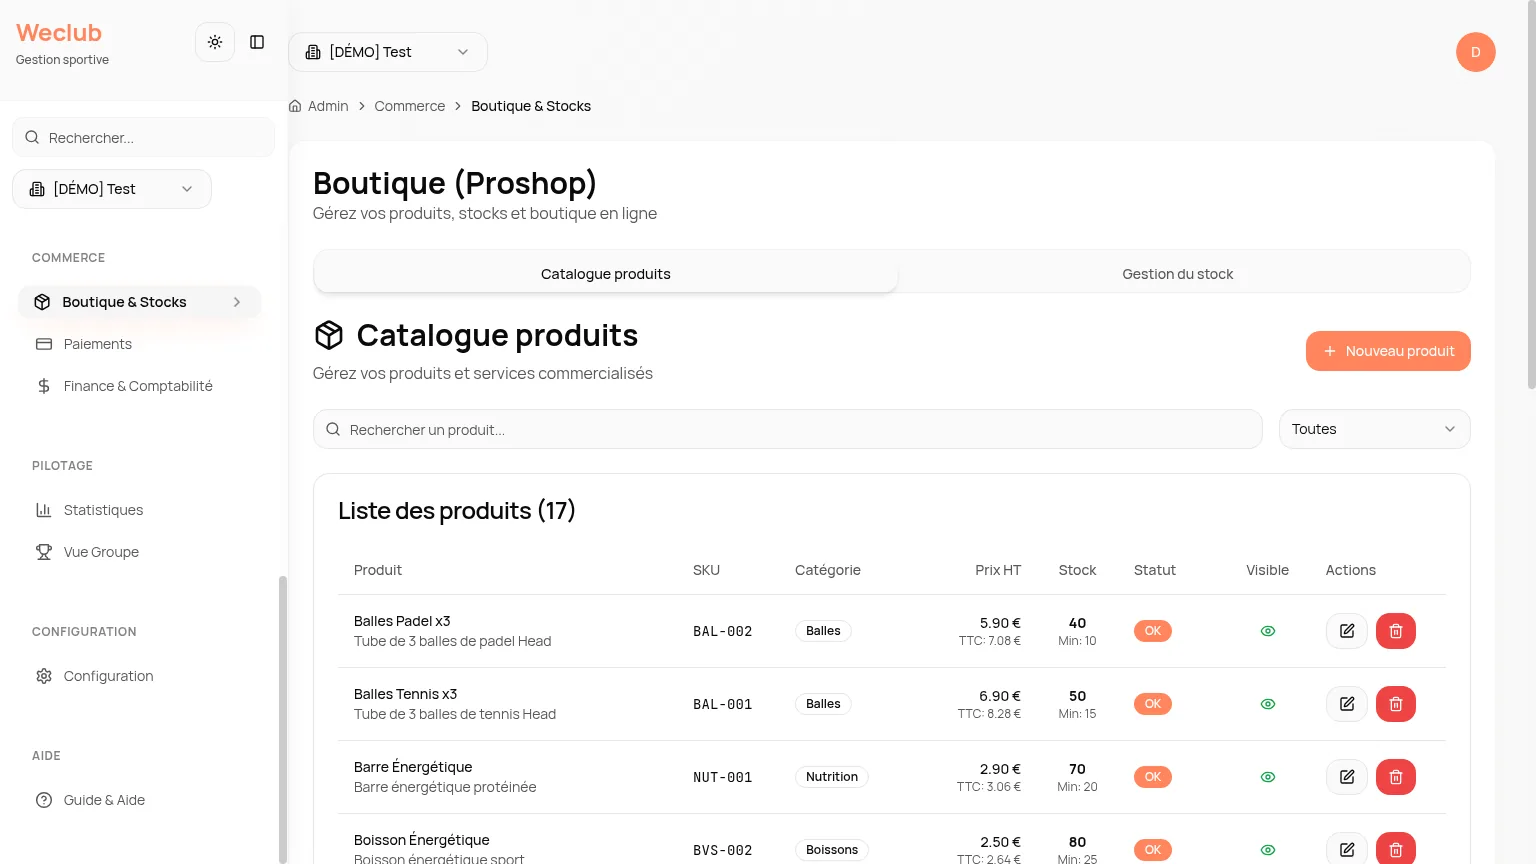This screenshot has height=864, width=1536.
Task: Click the page vertical scrollbar
Action: (1531, 195)
